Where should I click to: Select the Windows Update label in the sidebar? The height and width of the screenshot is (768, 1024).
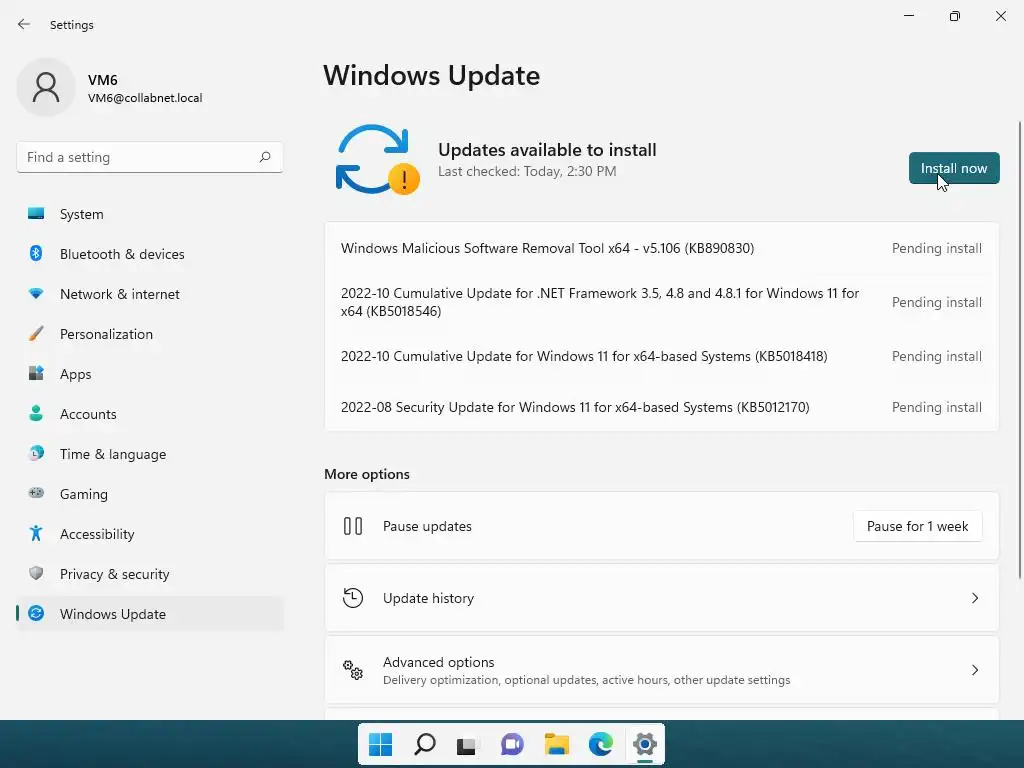point(113,614)
